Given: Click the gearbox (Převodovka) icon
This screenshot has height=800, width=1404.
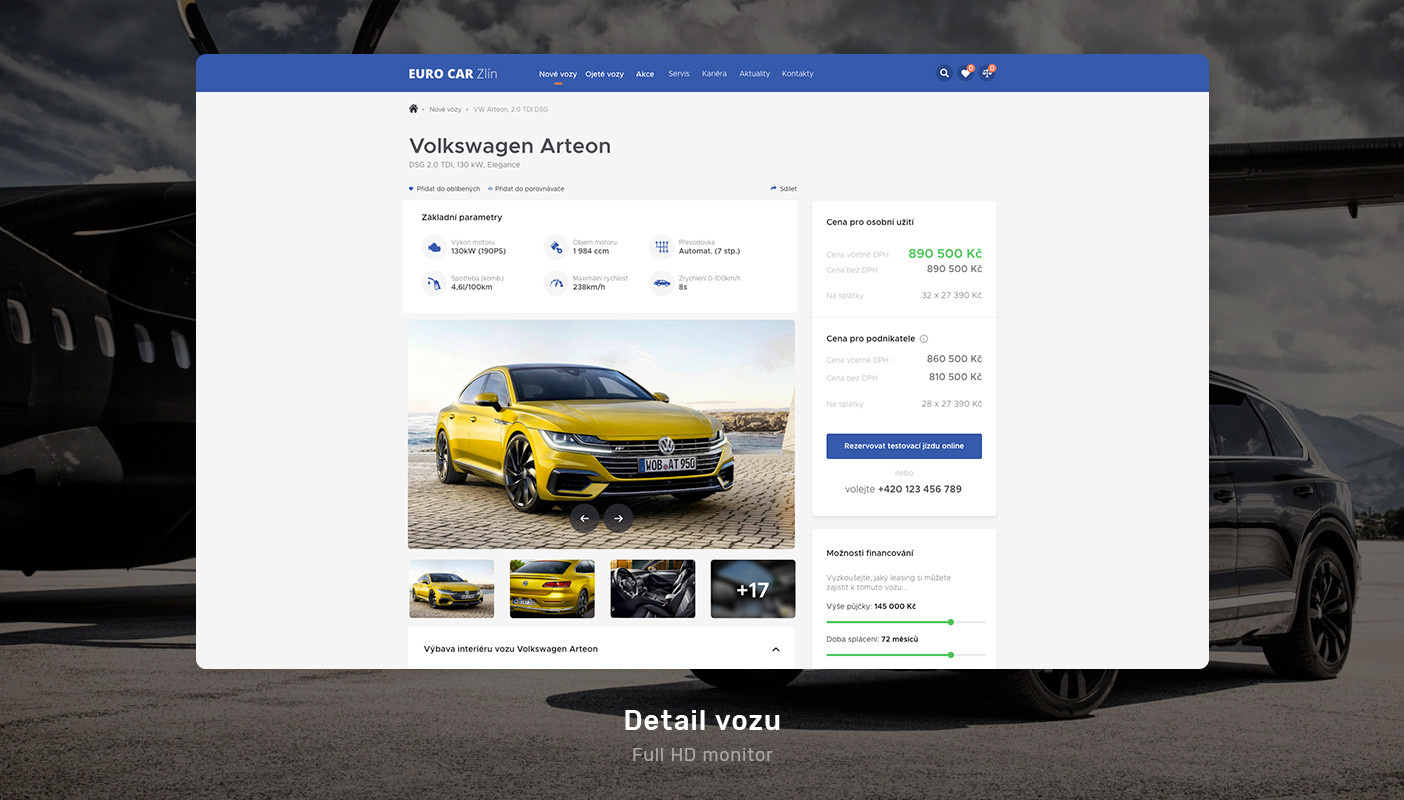Looking at the screenshot, I should coord(662,247).
